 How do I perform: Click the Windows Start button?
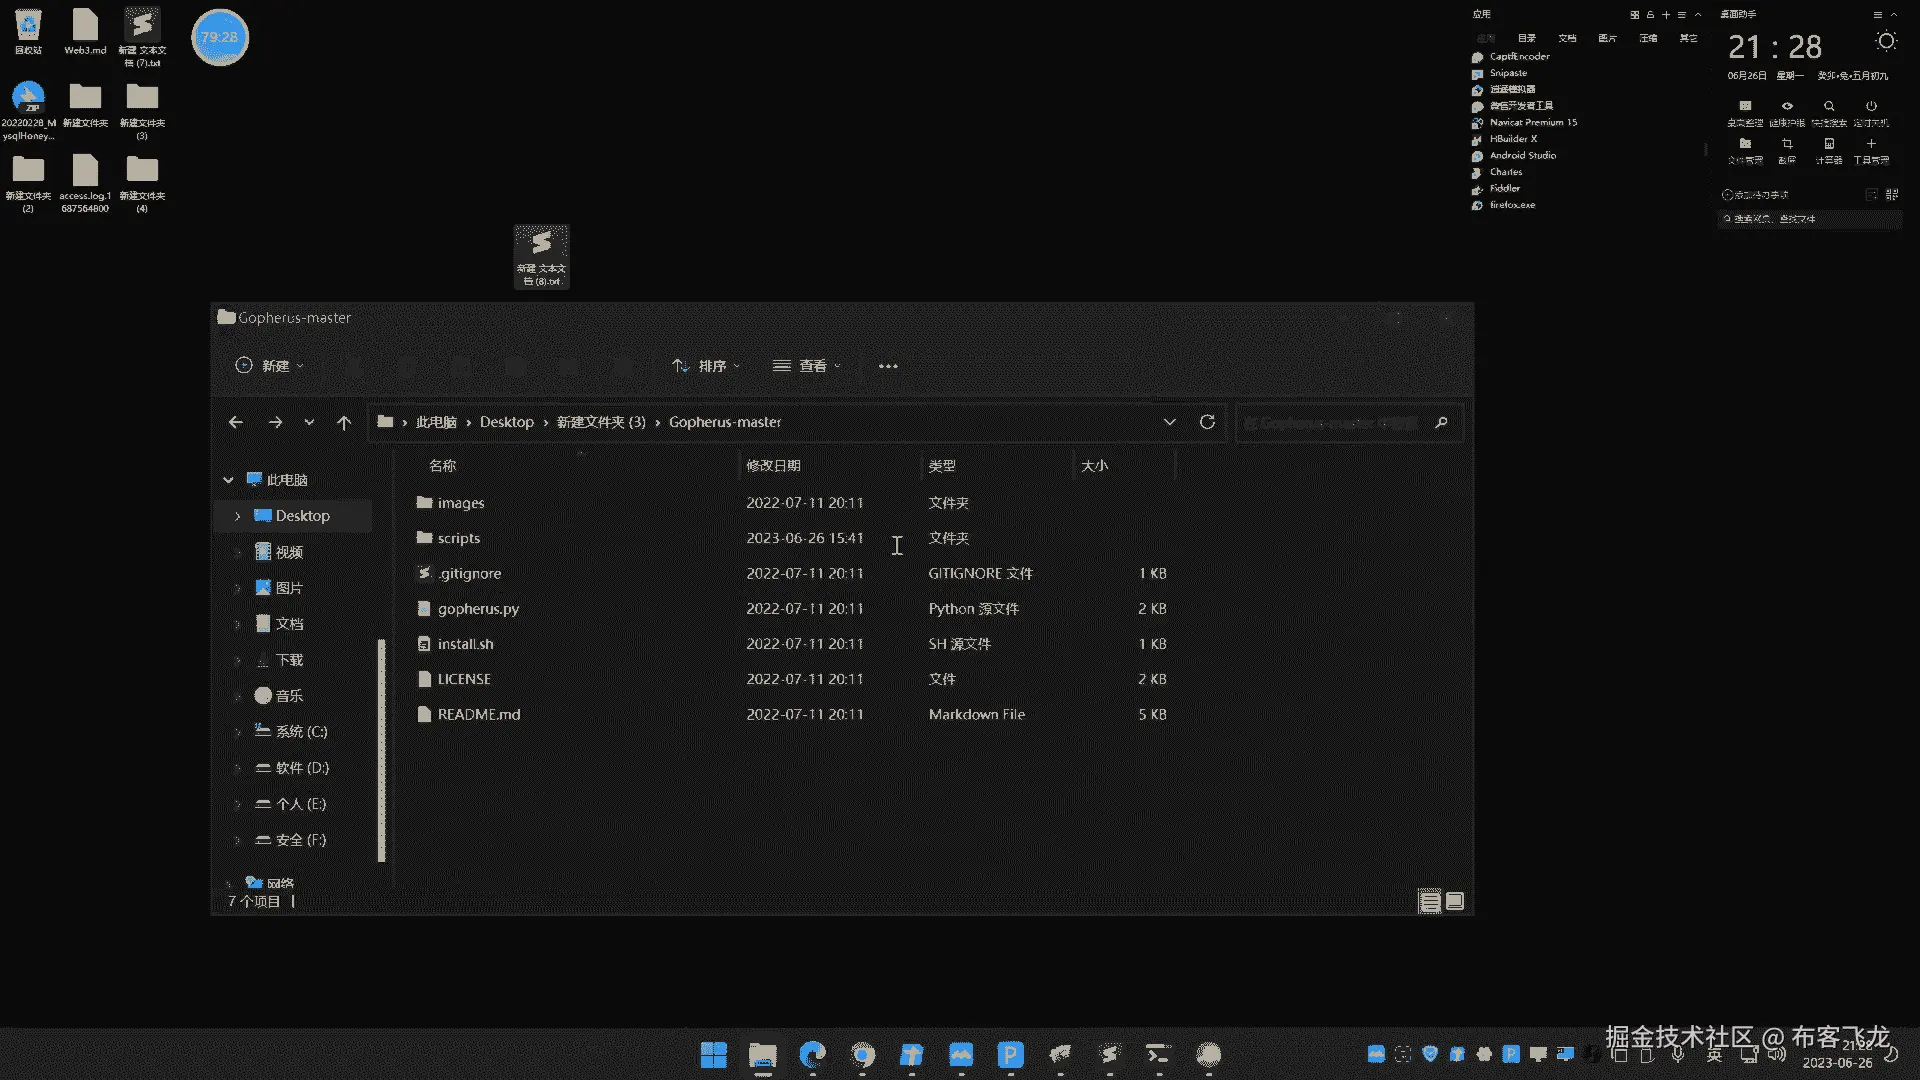coord(714,1055)
